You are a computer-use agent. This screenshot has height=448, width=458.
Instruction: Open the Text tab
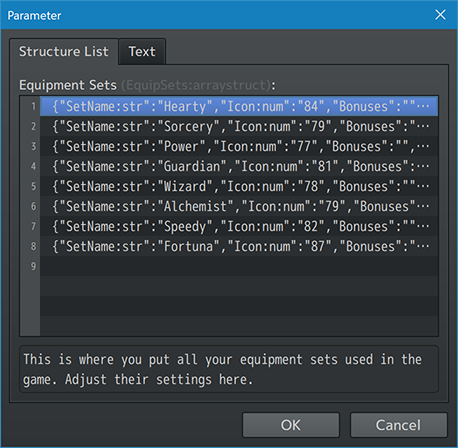tap(142, 52)
